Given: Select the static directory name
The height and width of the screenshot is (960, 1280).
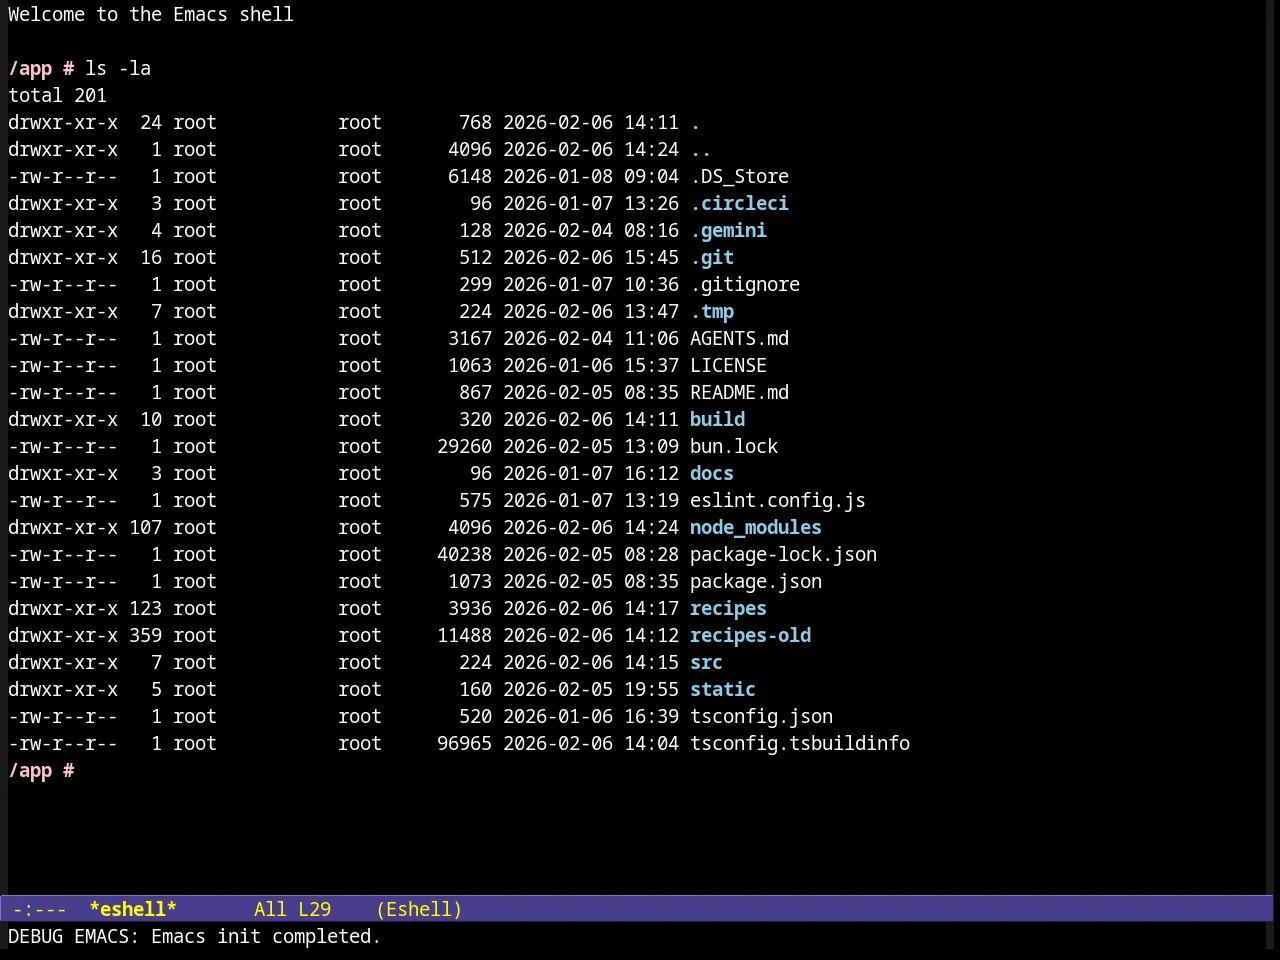Looking at the screenshot, I should click(x=723, y=689).
